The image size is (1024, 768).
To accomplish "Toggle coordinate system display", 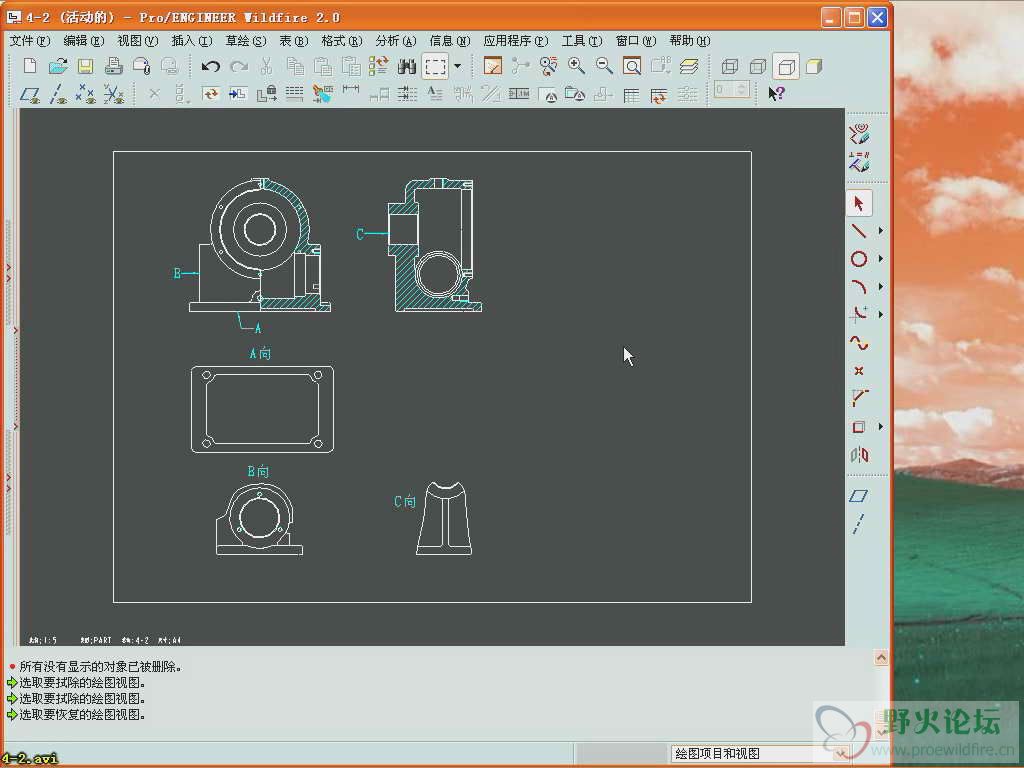I will (114, 94).
